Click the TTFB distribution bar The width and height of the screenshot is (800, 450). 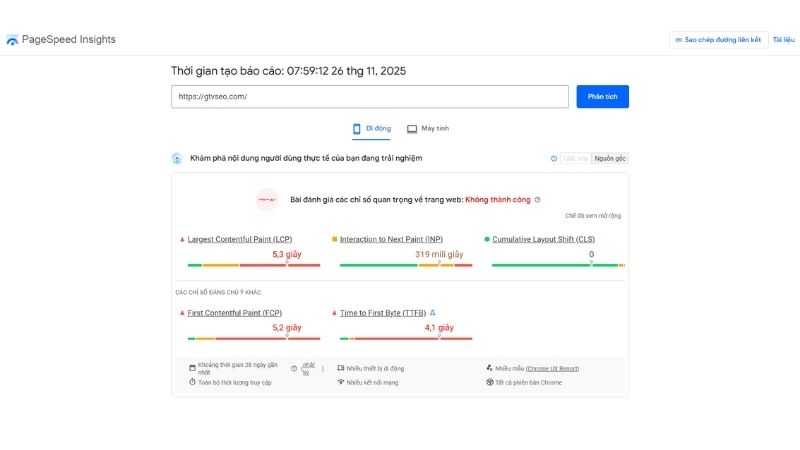click(x=406, y=339)
